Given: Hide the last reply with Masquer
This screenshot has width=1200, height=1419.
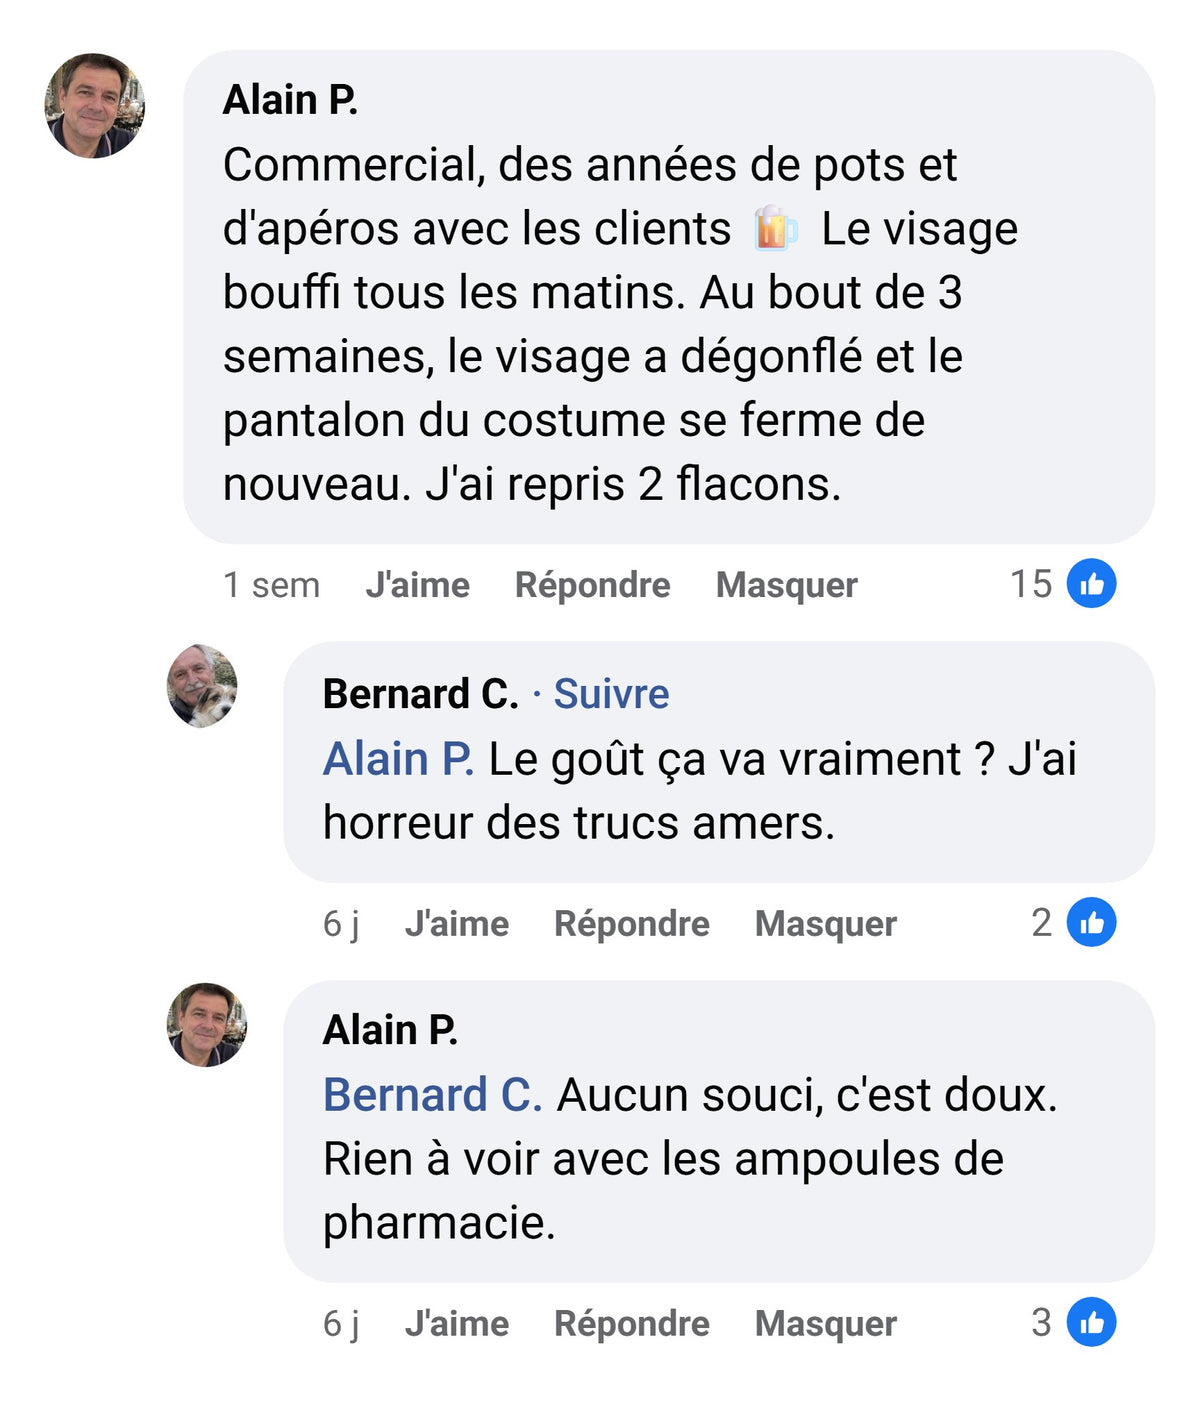Looking at the screenshot, I should [825, 1324].
